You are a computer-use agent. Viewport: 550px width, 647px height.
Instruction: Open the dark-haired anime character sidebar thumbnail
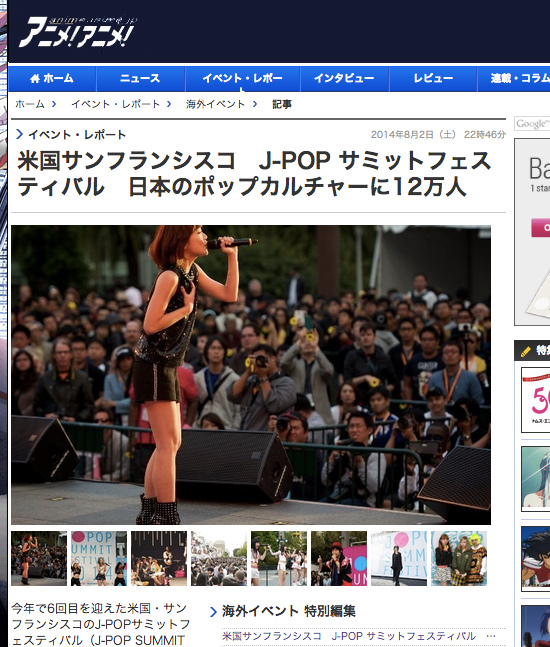[536, 559]
